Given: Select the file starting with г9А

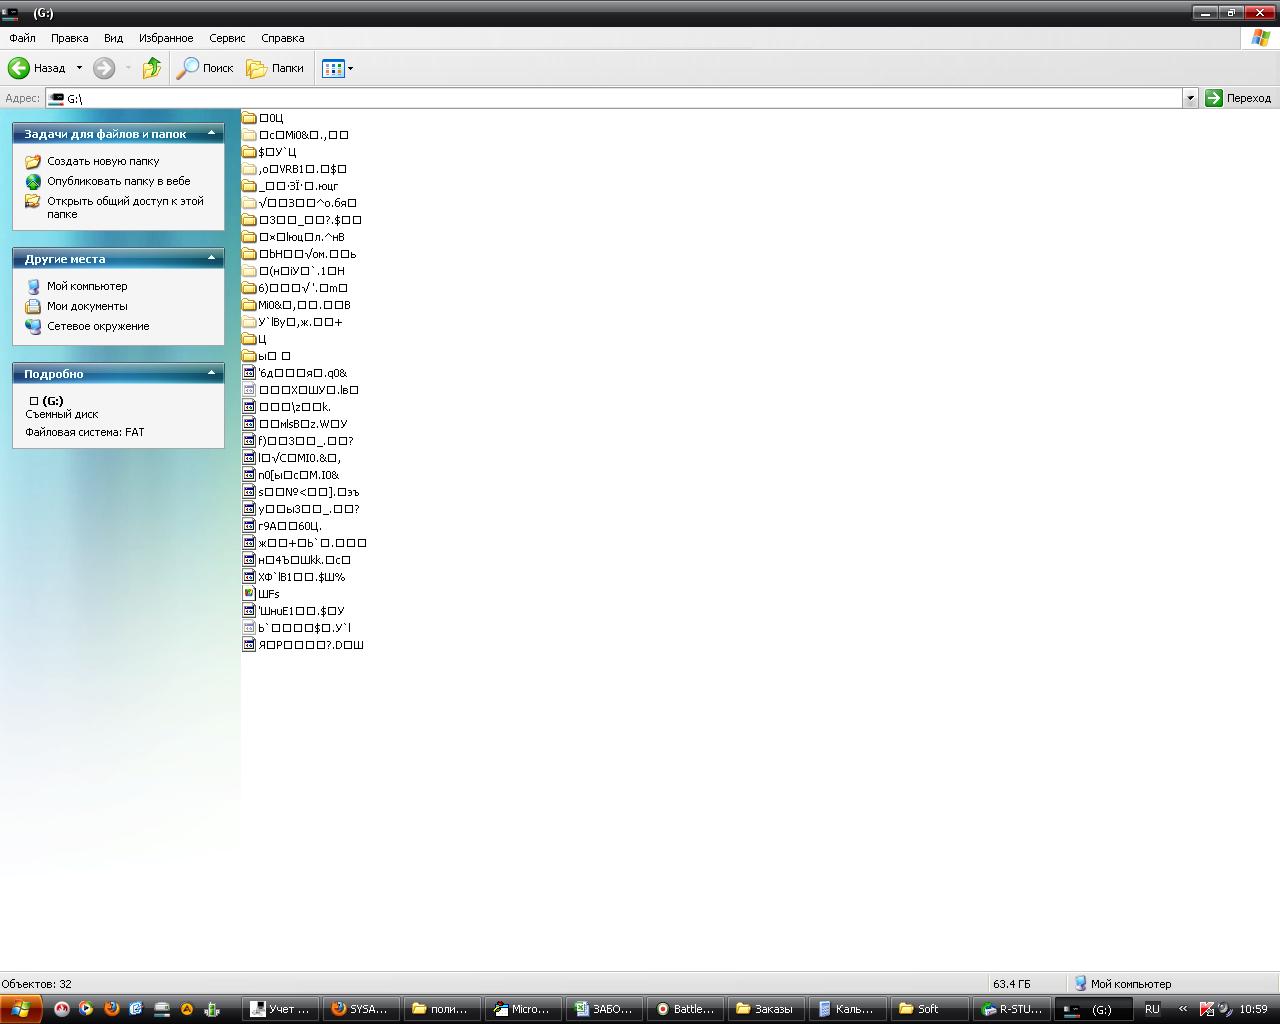Looking at the screenshot, I should [283, 526].
